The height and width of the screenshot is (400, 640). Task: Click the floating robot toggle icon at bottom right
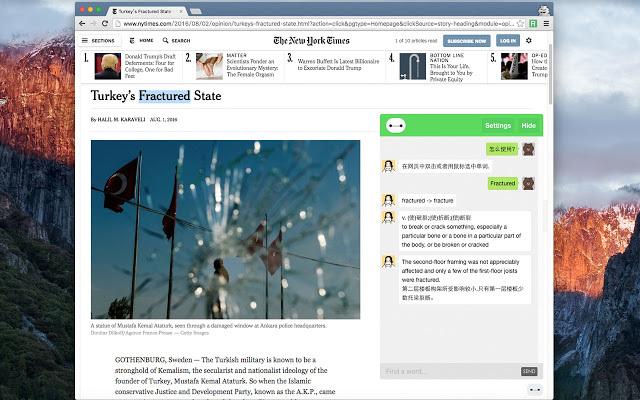click(535, 390)
